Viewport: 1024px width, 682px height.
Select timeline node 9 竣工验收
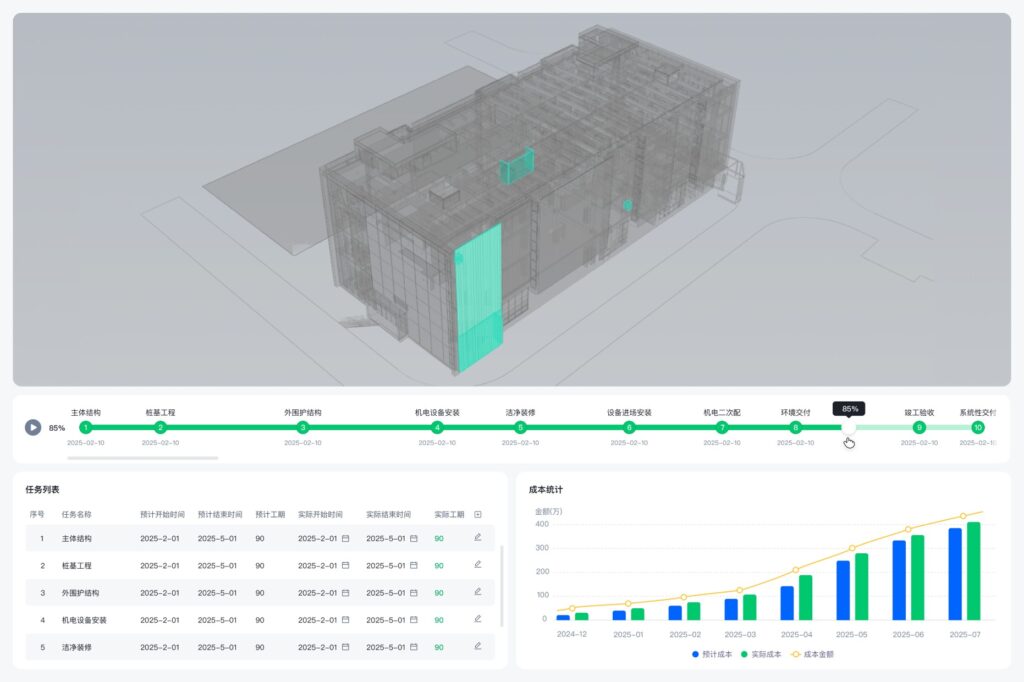[x=919, y=427]
